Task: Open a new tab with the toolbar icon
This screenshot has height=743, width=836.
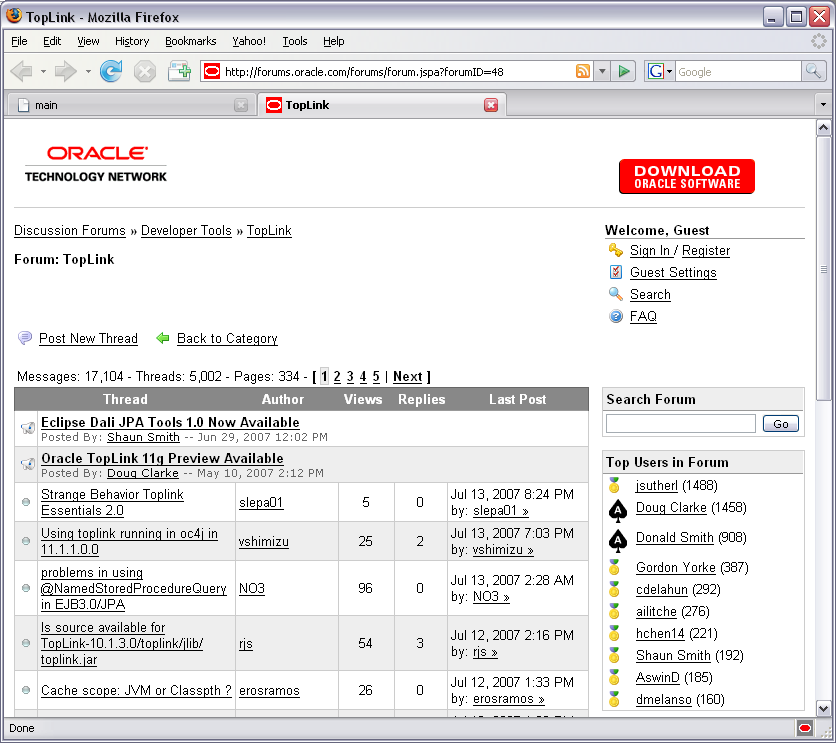Action: tap(179, 71)
